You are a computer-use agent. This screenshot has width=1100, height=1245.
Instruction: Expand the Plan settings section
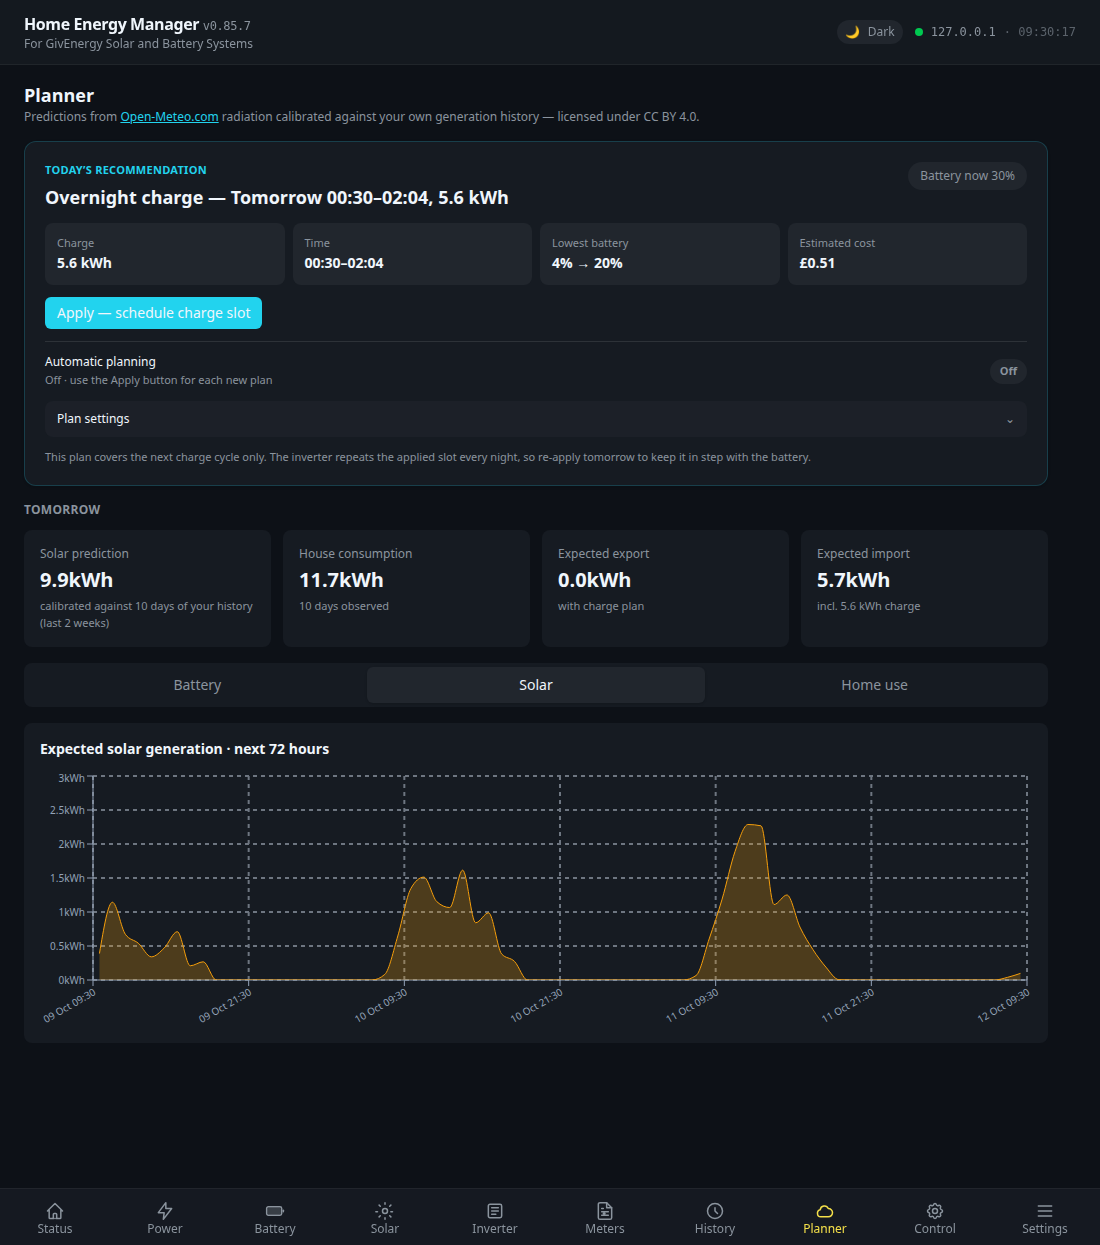(x=536, y=419)
